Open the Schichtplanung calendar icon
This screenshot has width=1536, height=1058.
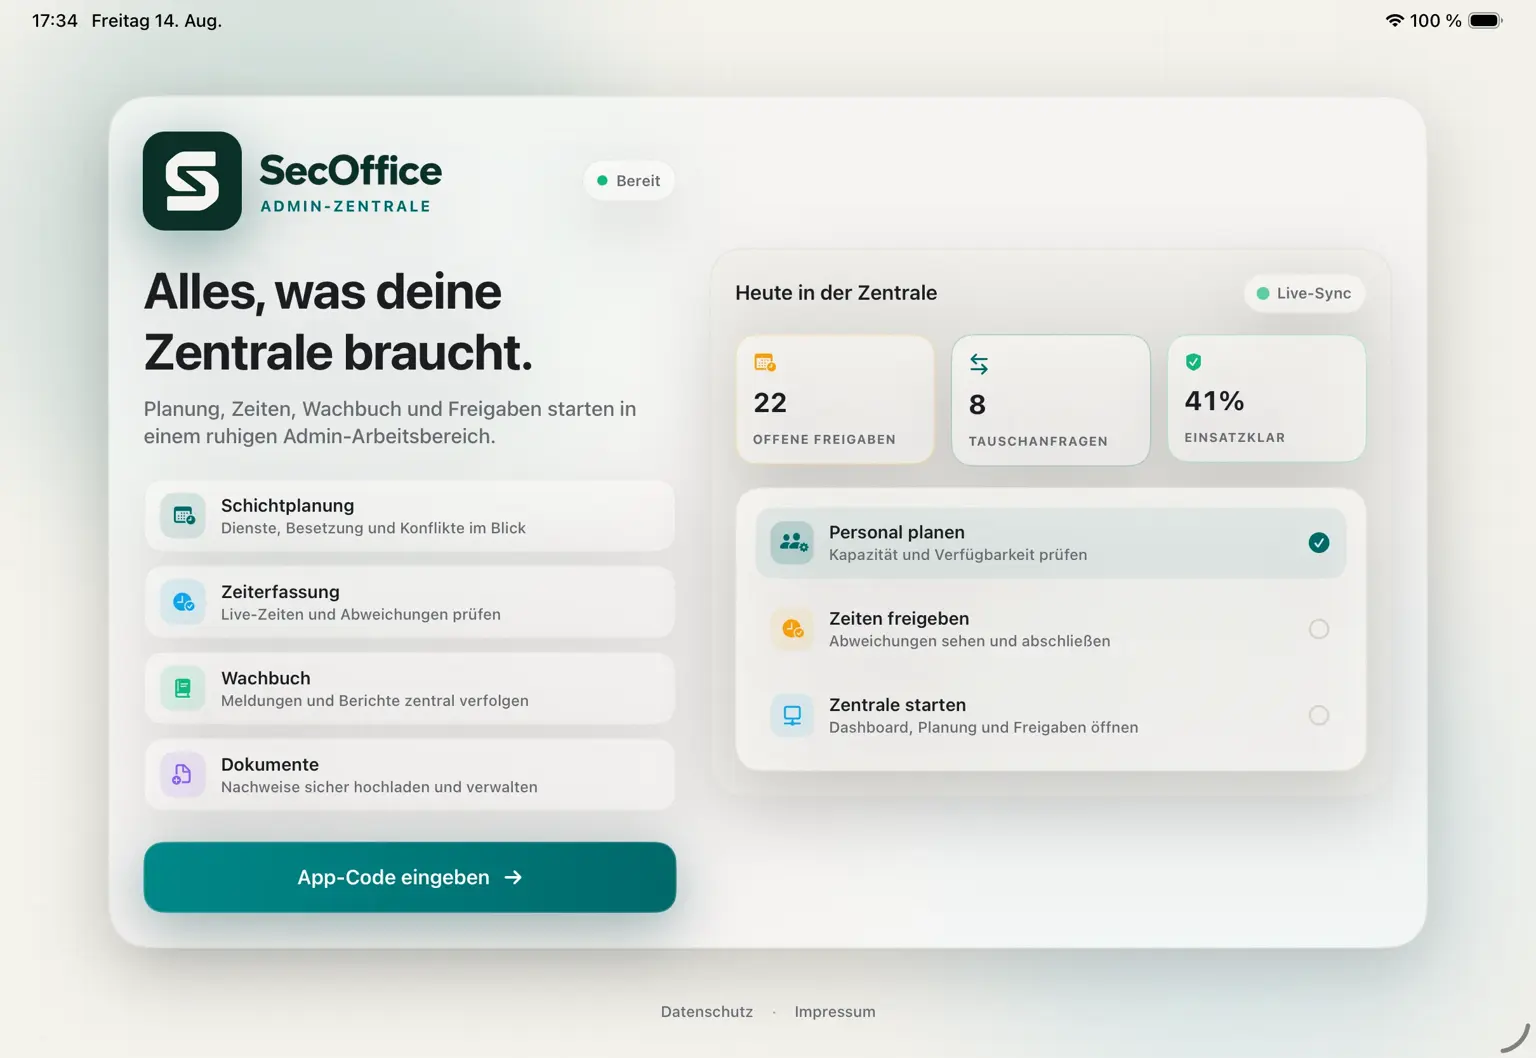pos(184,516)
